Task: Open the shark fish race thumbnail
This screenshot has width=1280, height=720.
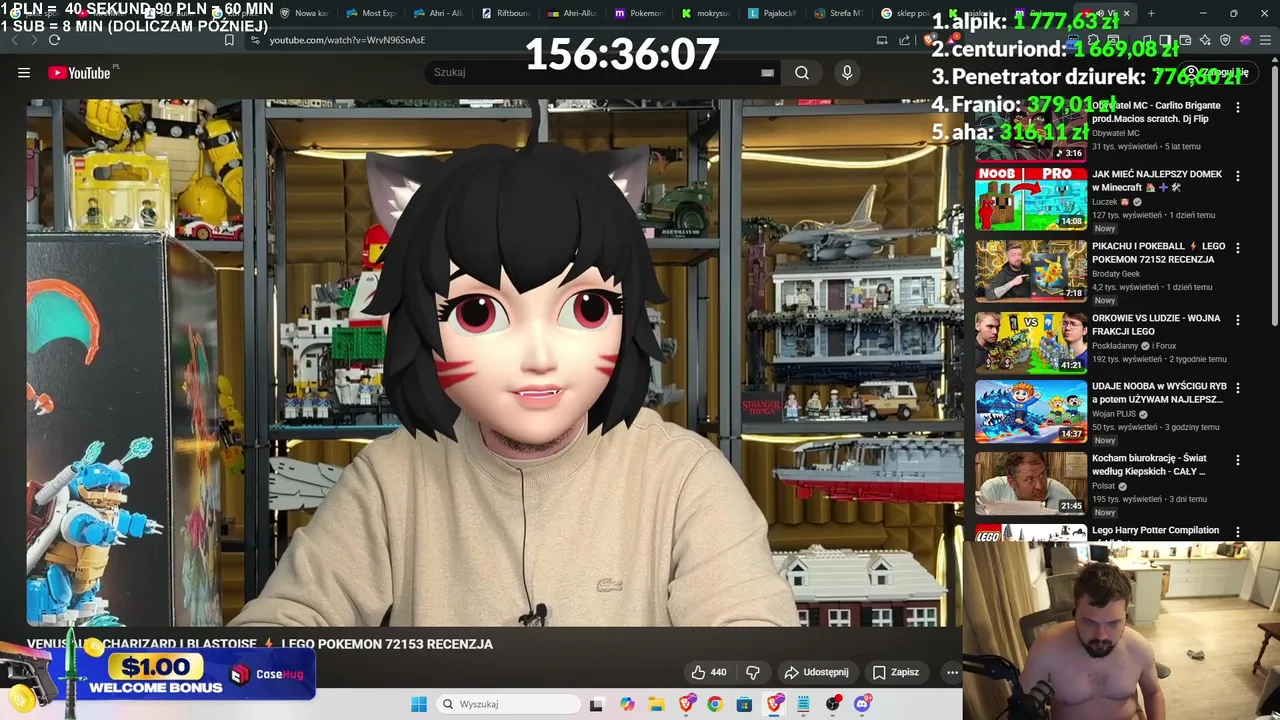Action: click(x=1031, y=411)
